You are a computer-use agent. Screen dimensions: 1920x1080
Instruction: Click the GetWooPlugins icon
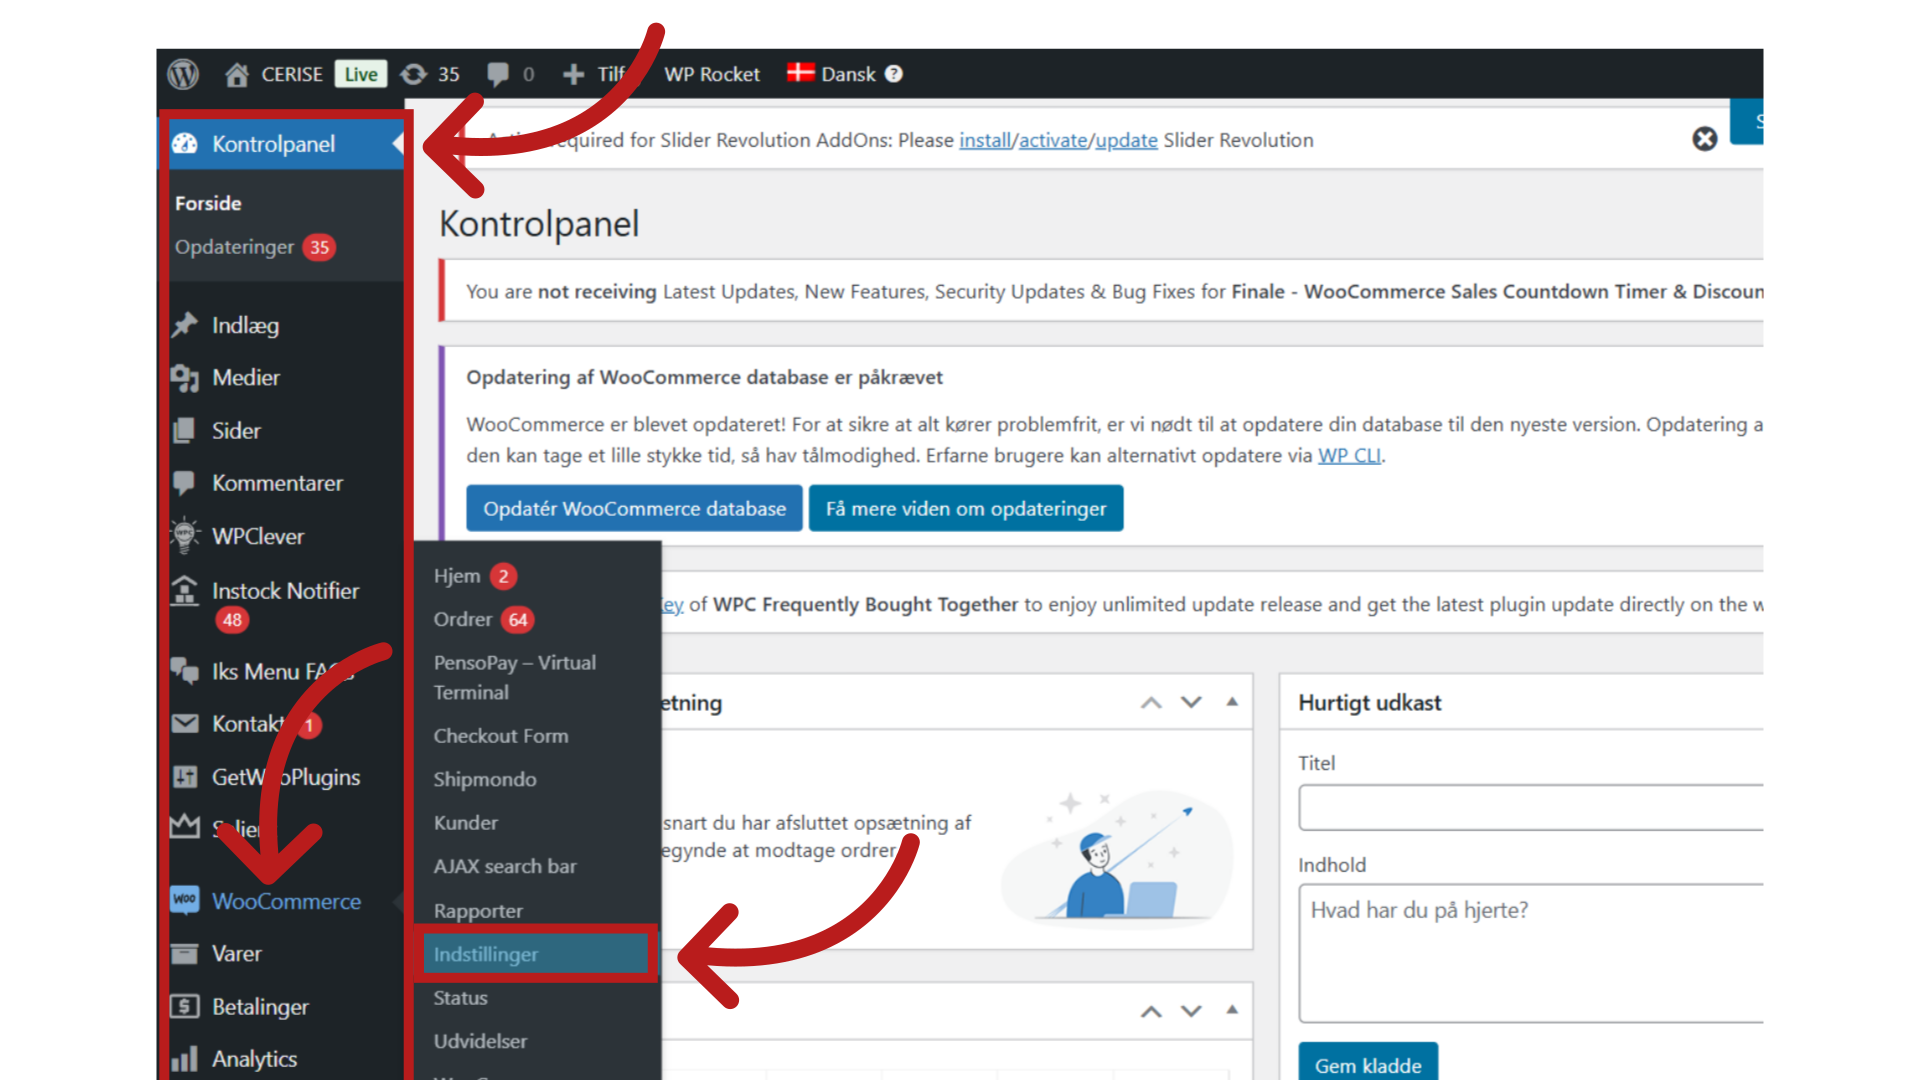pos(185,776)
